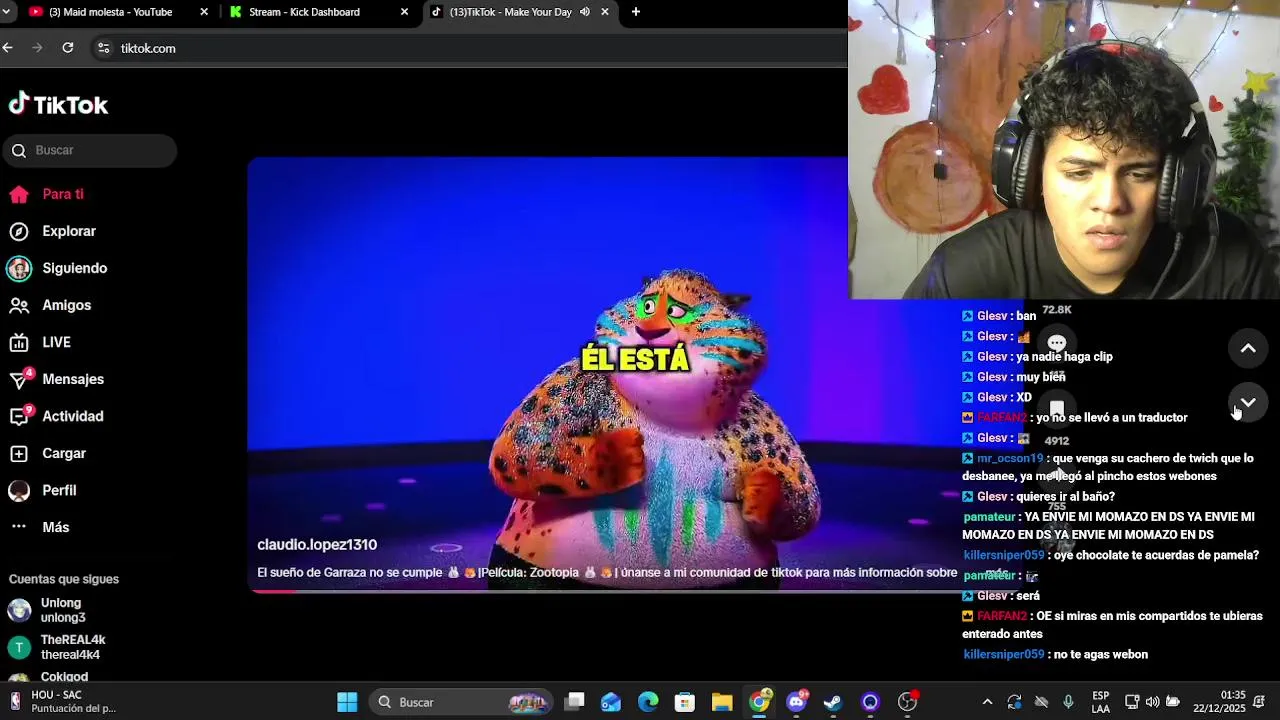This screenshot has height=720, width=1280.
Task: Open volume control in system tray
Action: (x=1152, y=702)
